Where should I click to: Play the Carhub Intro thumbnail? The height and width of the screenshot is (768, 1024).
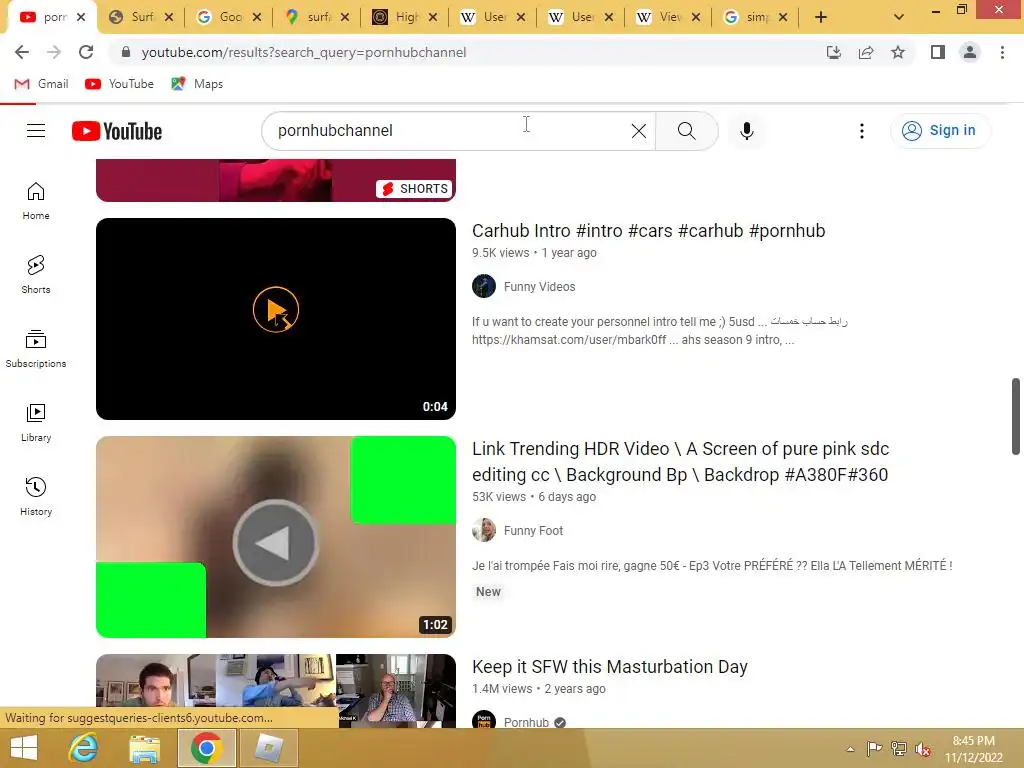276,319
